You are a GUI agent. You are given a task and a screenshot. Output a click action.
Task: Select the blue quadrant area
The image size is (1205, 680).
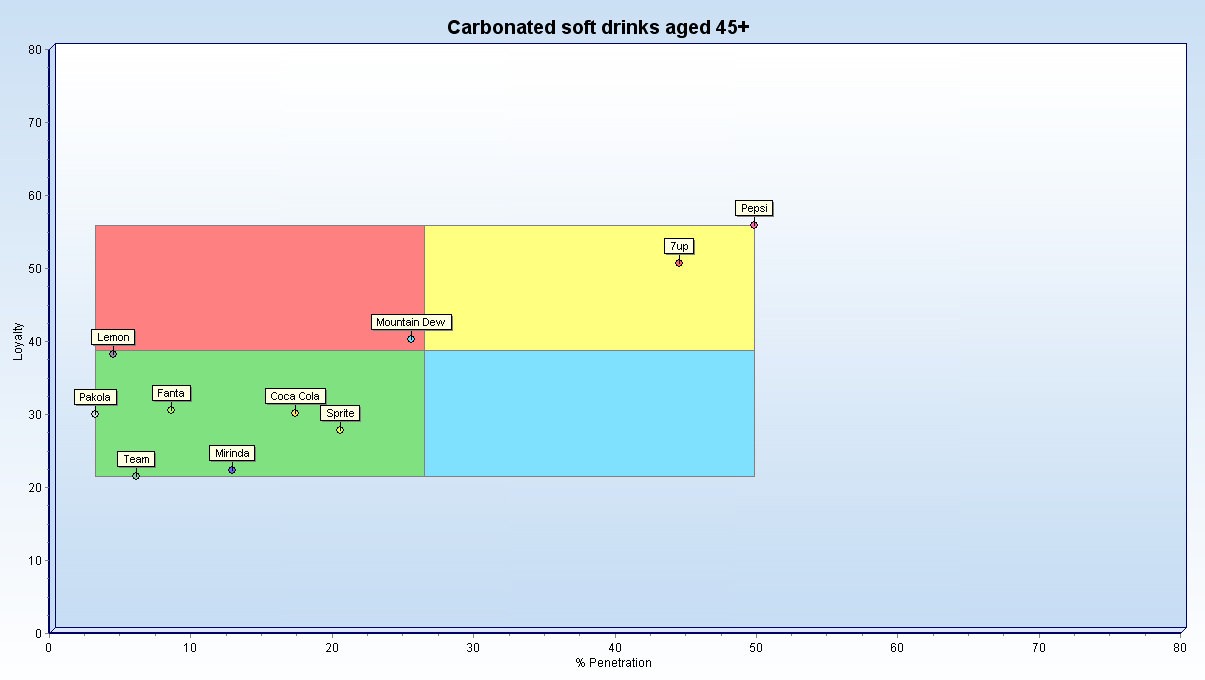[590, 413]
